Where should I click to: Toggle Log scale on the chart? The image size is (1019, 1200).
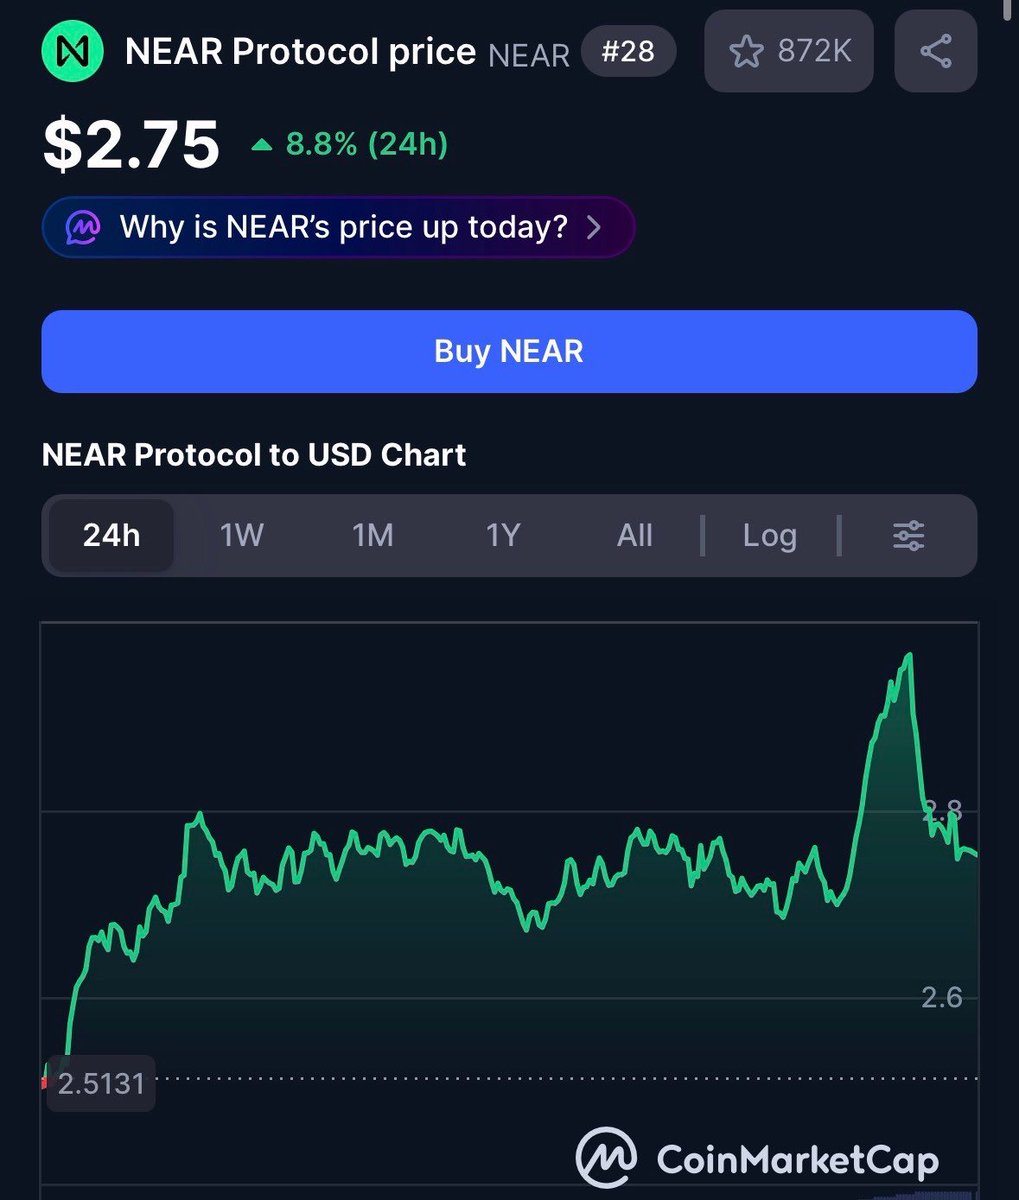(770, 536)
